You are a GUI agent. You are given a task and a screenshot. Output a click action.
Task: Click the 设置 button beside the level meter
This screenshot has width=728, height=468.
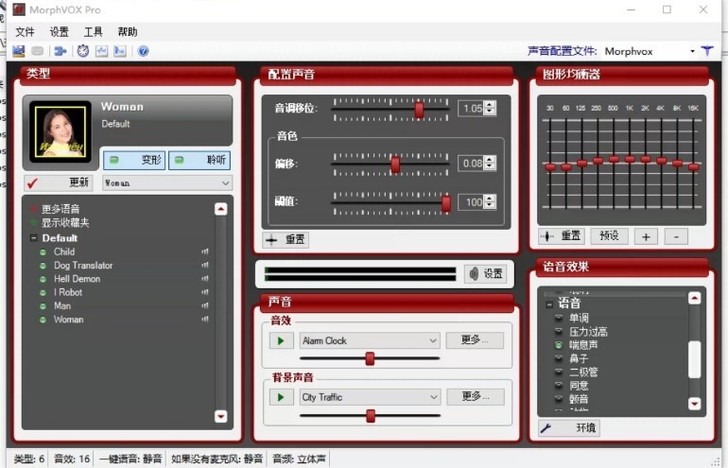tap(486, 274)
